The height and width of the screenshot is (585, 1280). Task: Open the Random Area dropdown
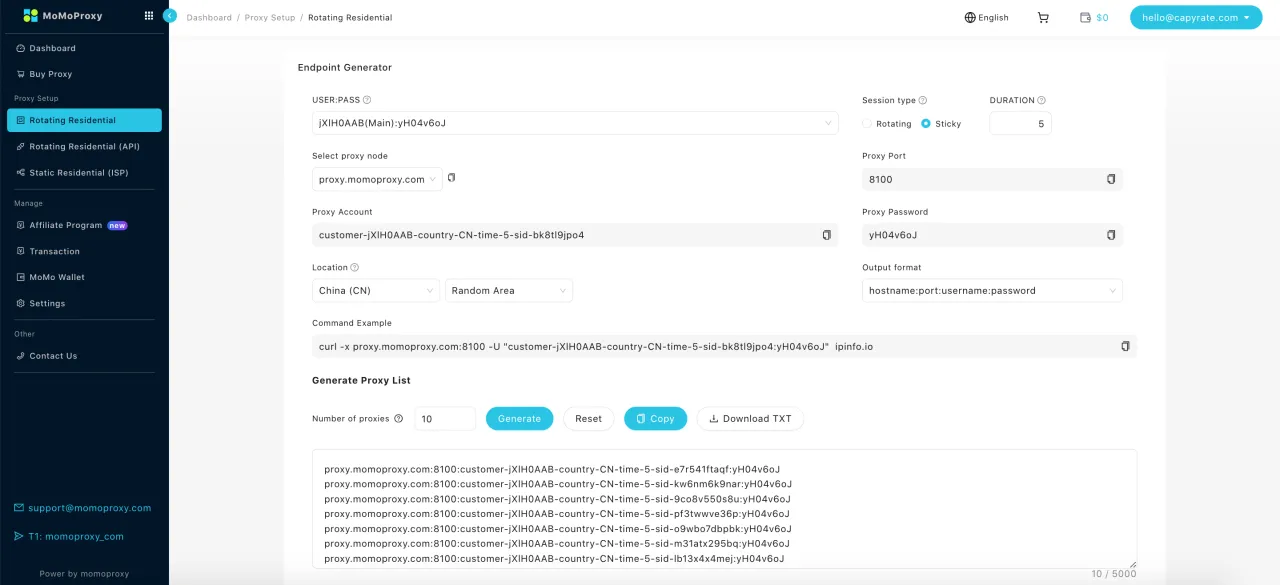[508, 291]
